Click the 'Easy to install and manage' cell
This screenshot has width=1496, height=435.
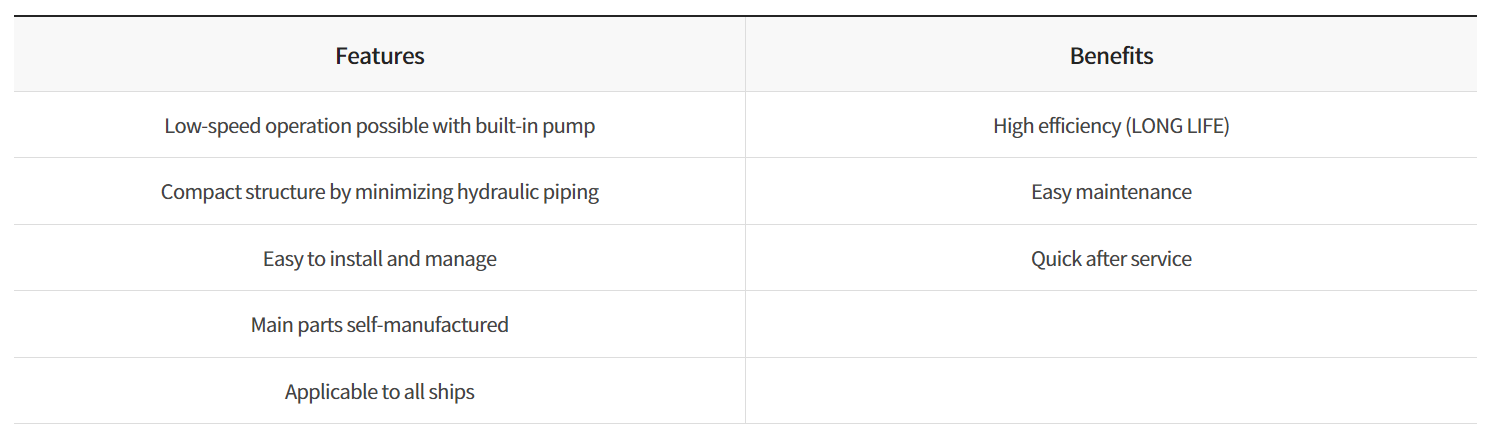[x=380, y=258]
